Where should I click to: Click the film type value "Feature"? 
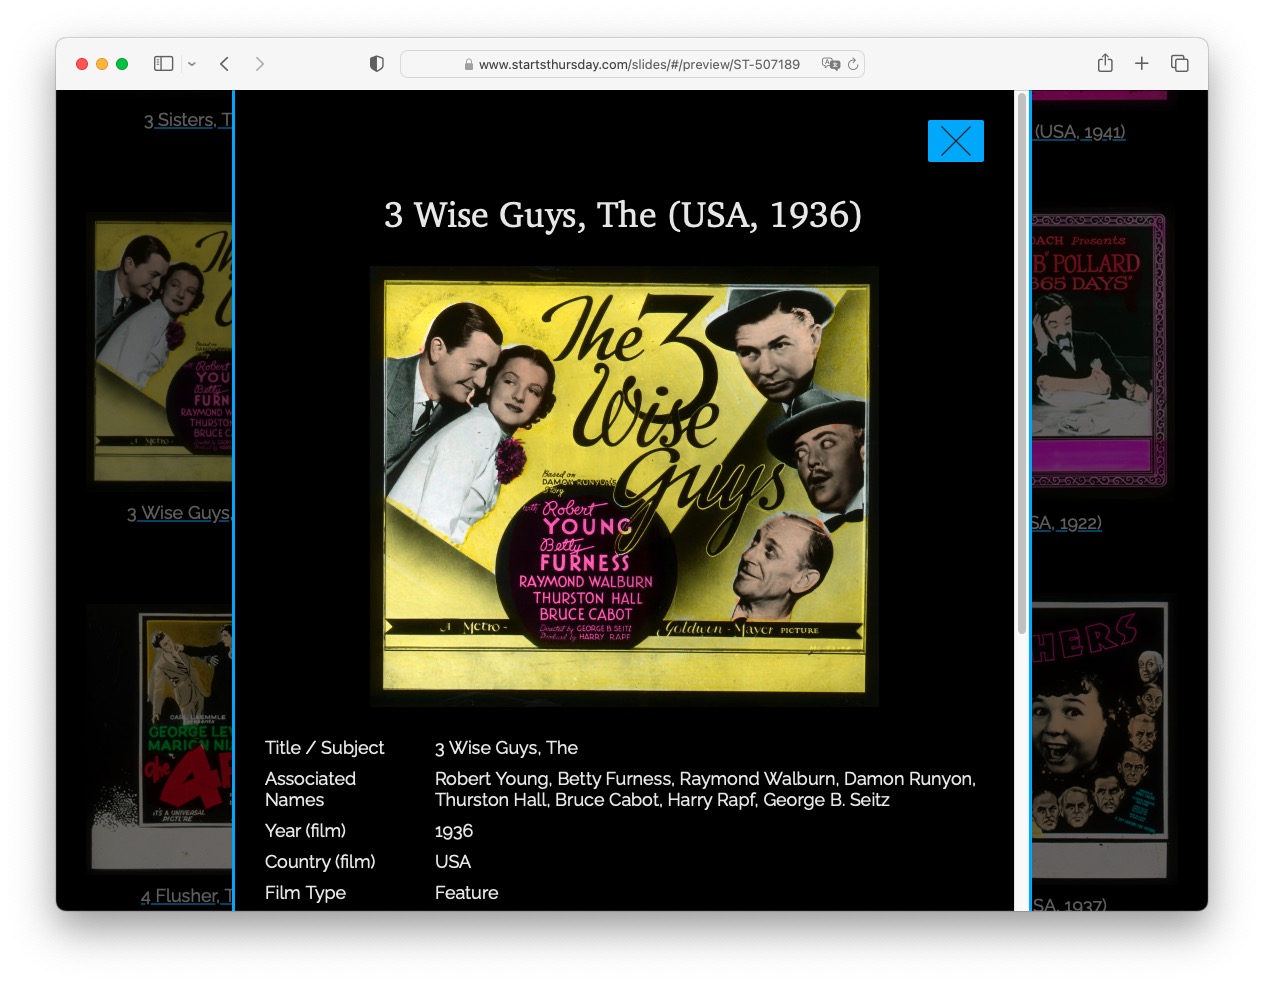pyautogui.click(x=466, y=893)
